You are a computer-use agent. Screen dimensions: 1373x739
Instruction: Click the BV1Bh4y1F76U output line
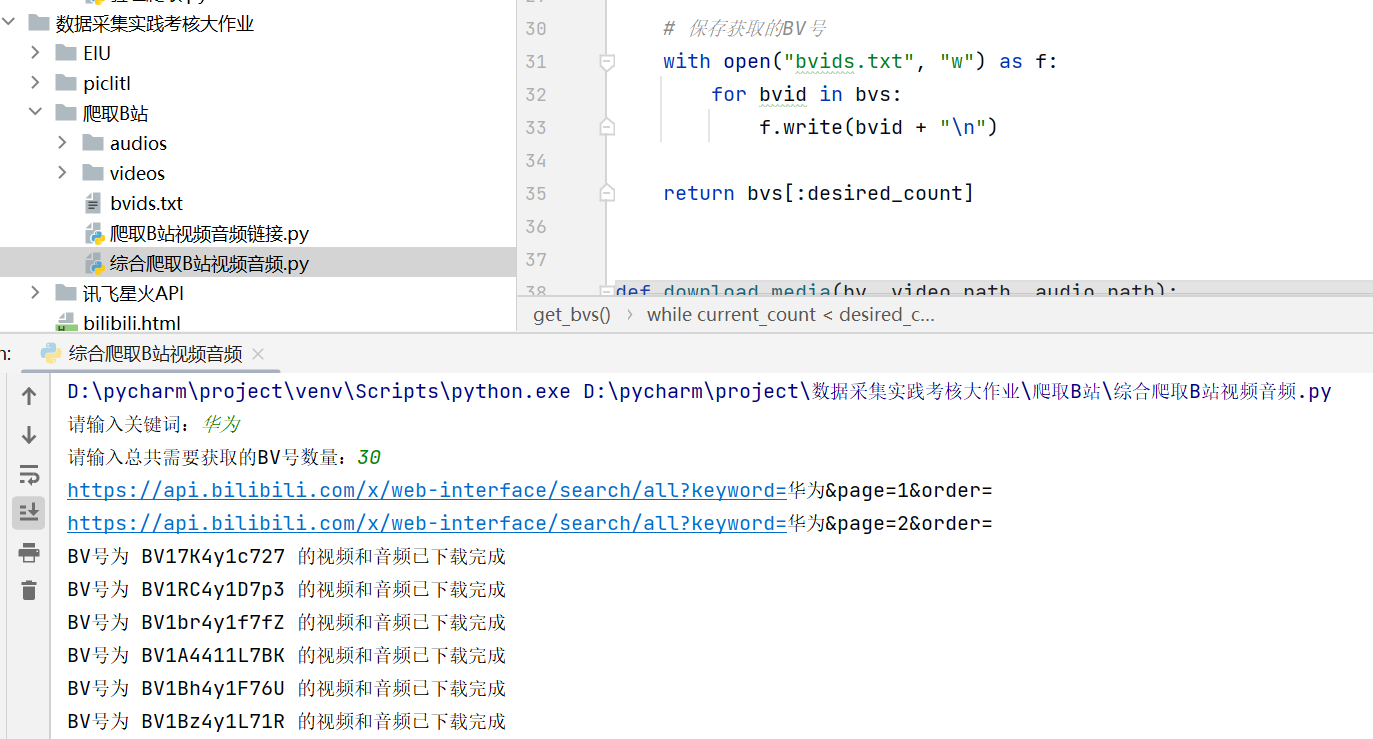pos(287,689)
